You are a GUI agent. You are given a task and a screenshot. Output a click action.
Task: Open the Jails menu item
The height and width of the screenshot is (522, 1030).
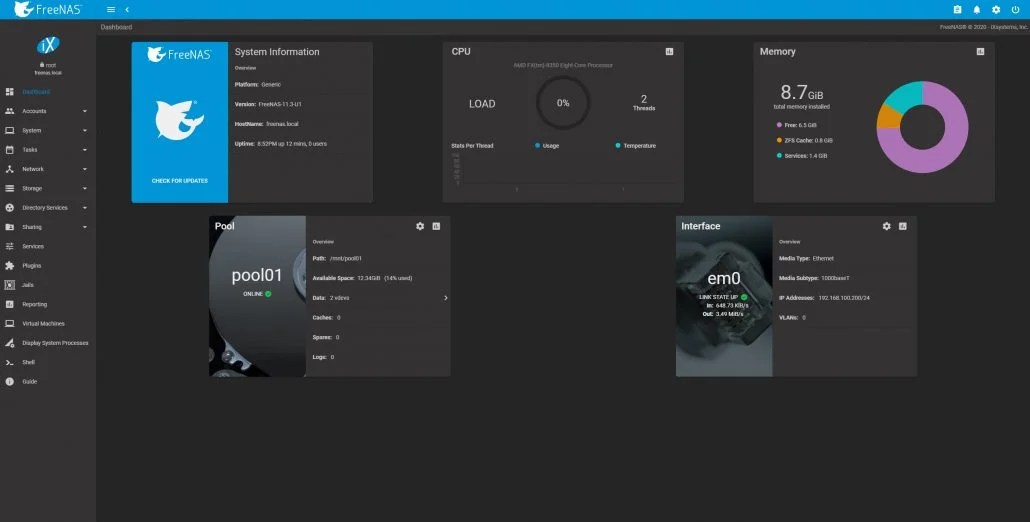pyautogui.click(x=48, y=285)
